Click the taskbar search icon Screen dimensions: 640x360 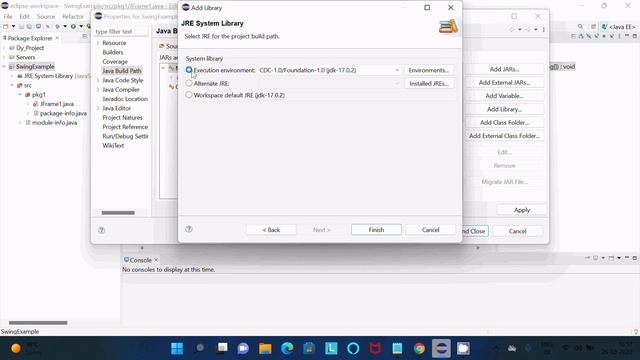click(200, 348)
